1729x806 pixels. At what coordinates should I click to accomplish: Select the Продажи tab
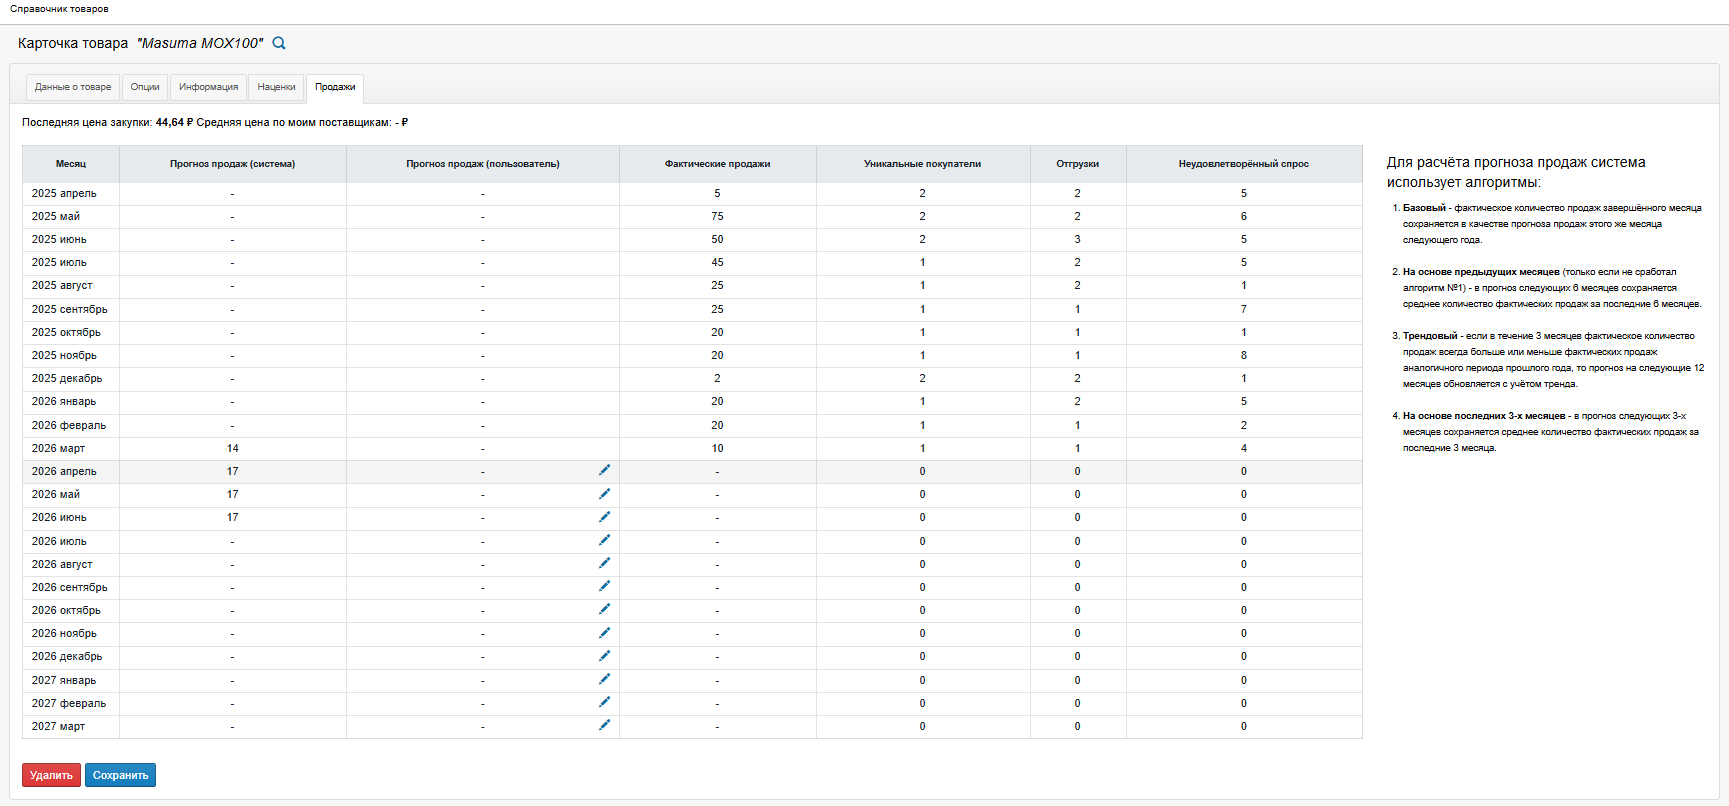coord(335,87)
